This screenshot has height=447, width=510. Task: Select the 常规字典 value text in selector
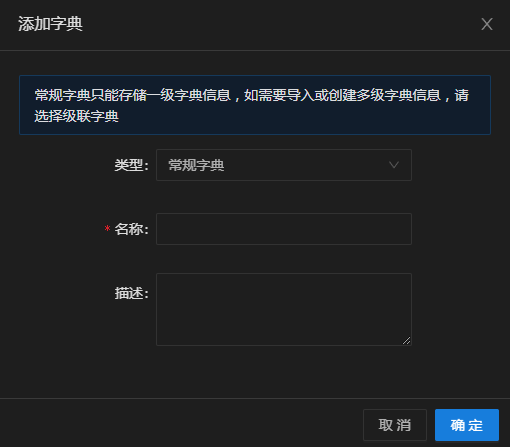point(196,165)
